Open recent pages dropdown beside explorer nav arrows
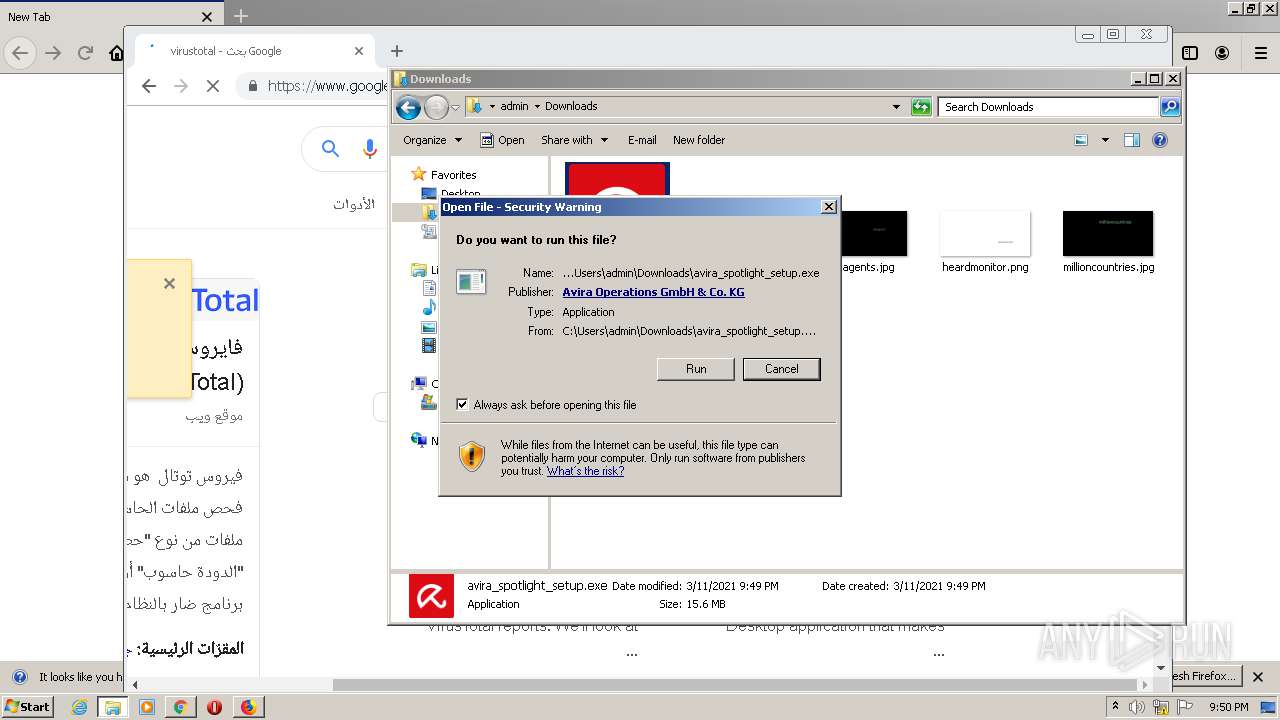Screen dimensions: 1280x720 pyautogui.click(x=455, y=107)
